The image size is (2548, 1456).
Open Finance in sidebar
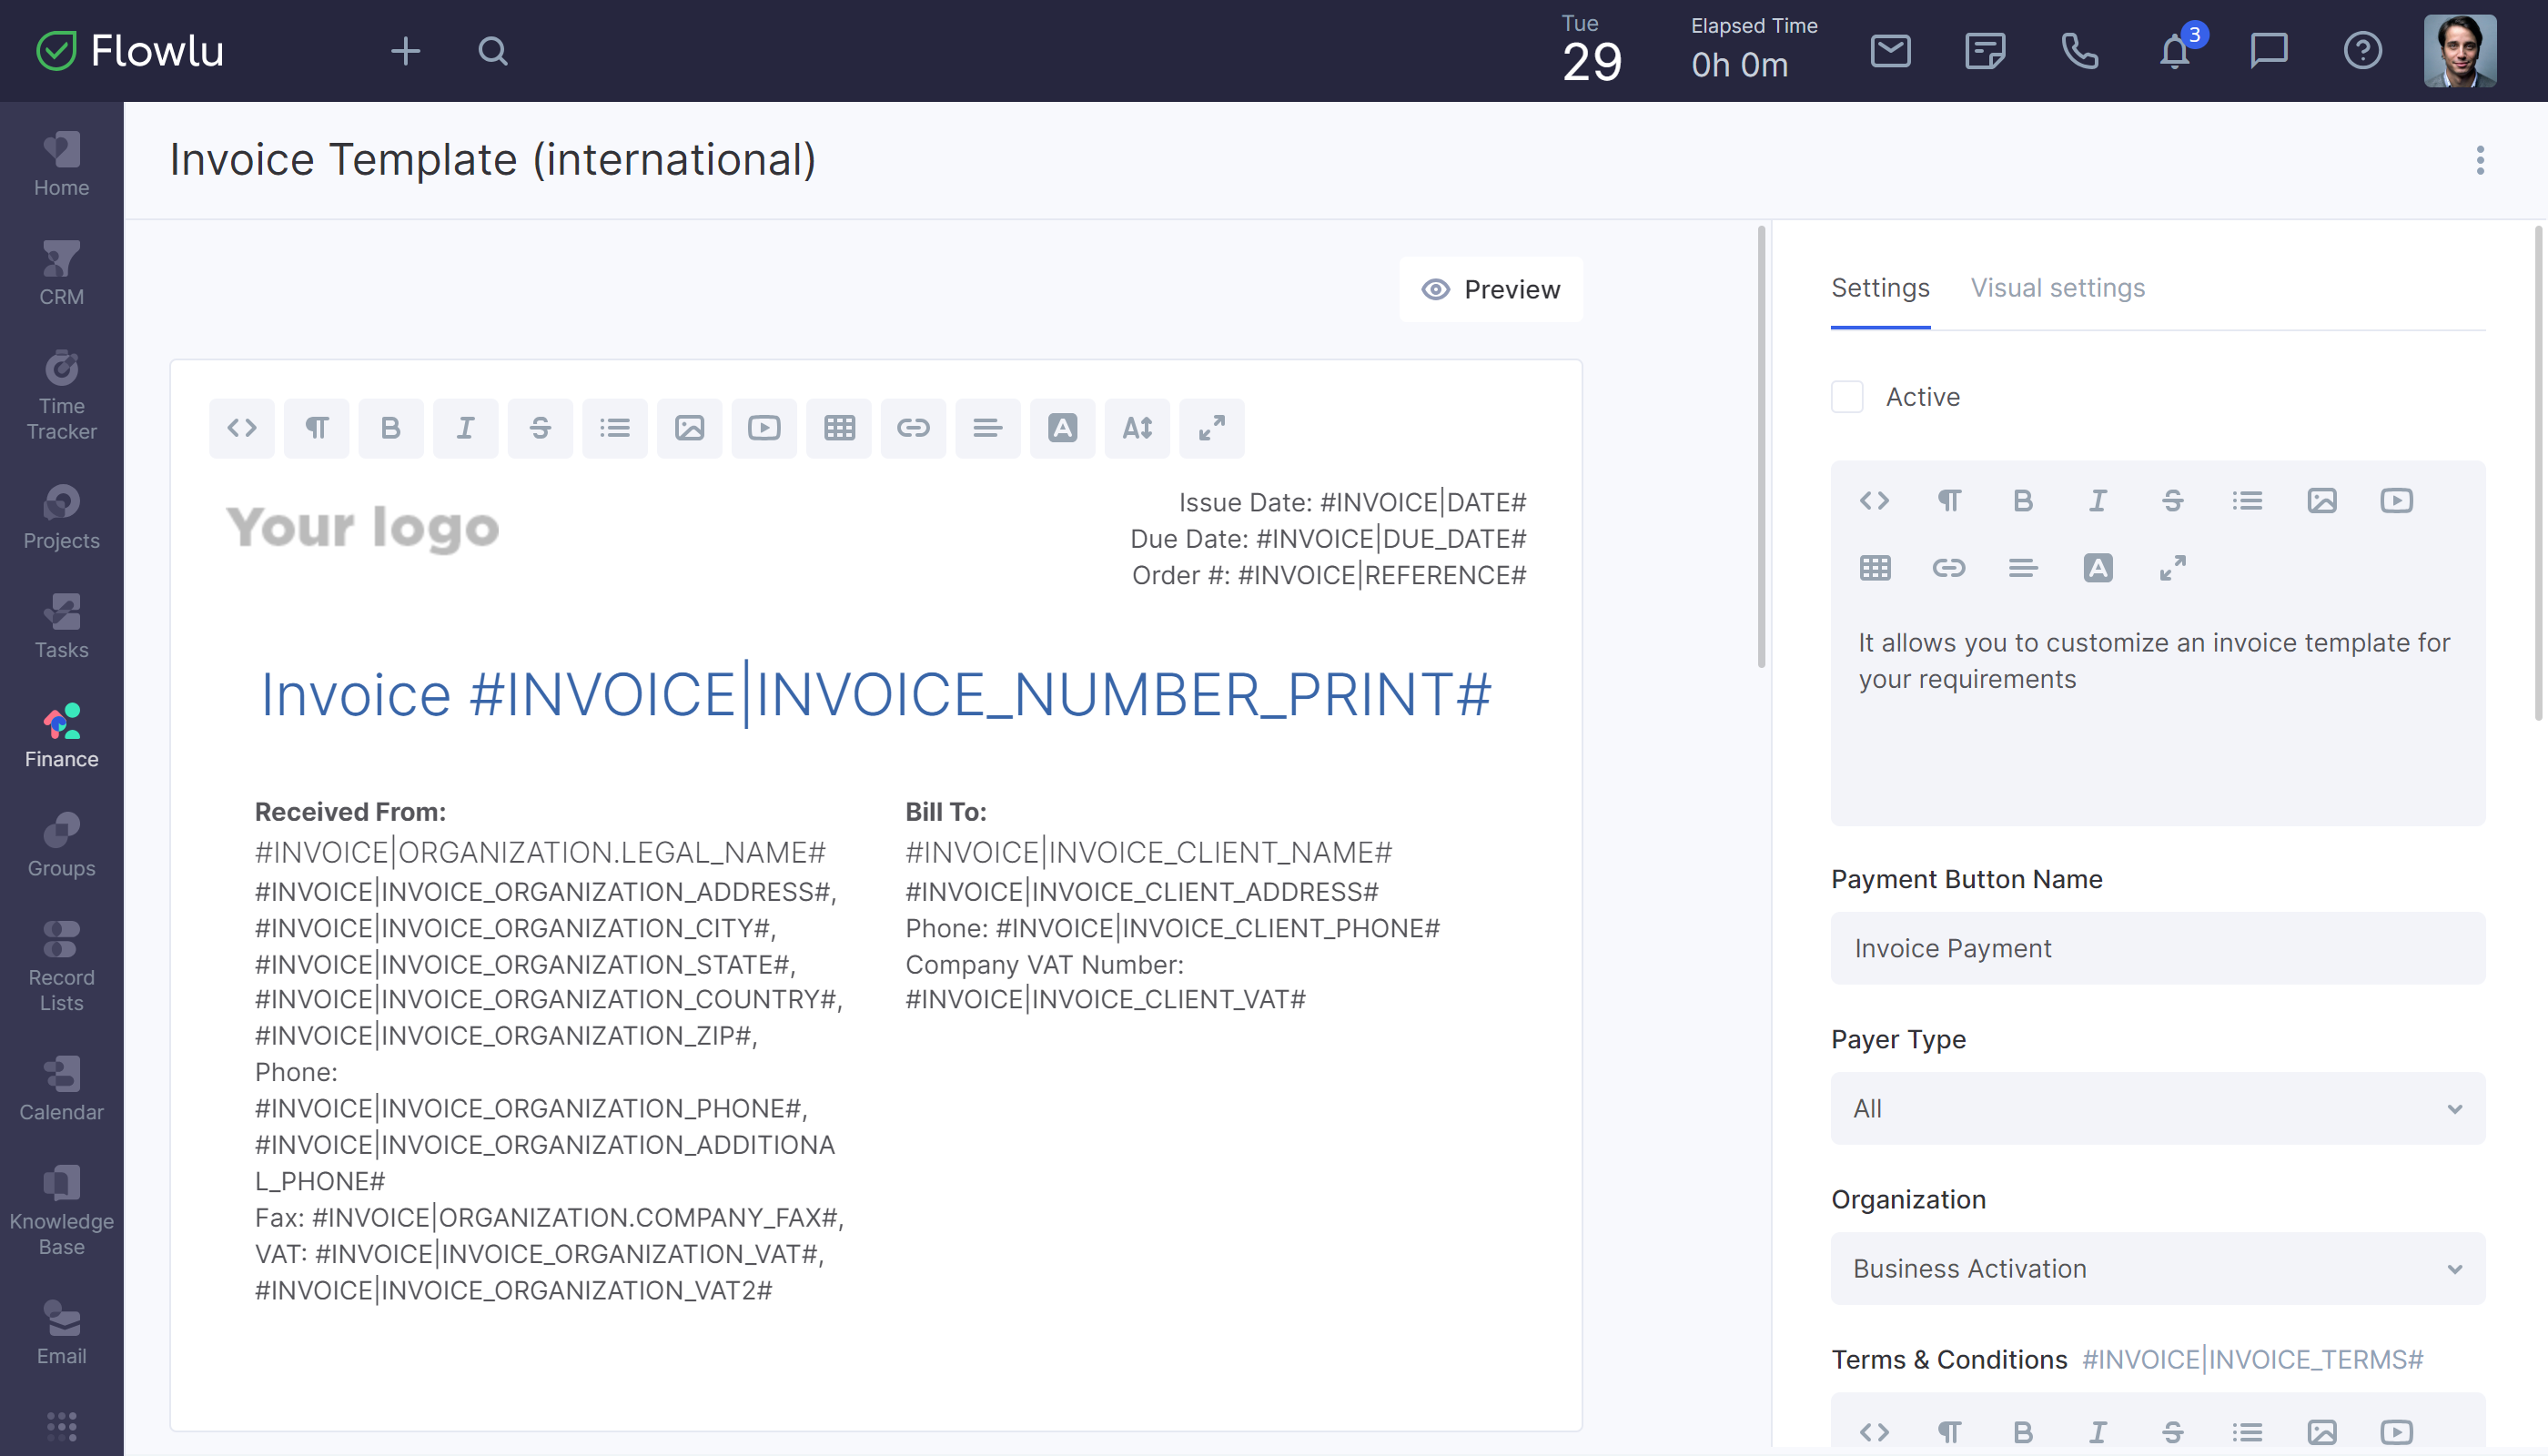click(61, 736)
